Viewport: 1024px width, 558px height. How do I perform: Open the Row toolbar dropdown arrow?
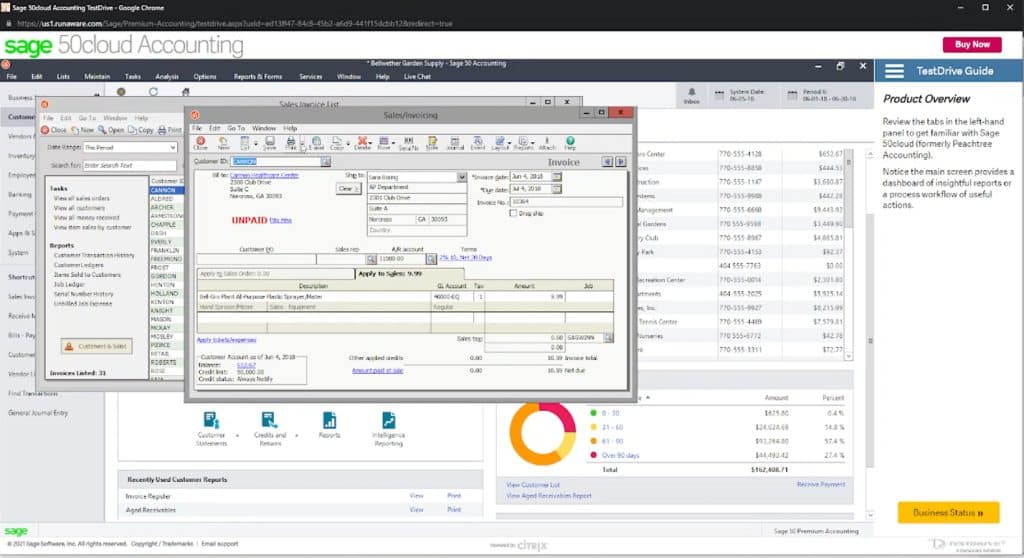(394, 142)
